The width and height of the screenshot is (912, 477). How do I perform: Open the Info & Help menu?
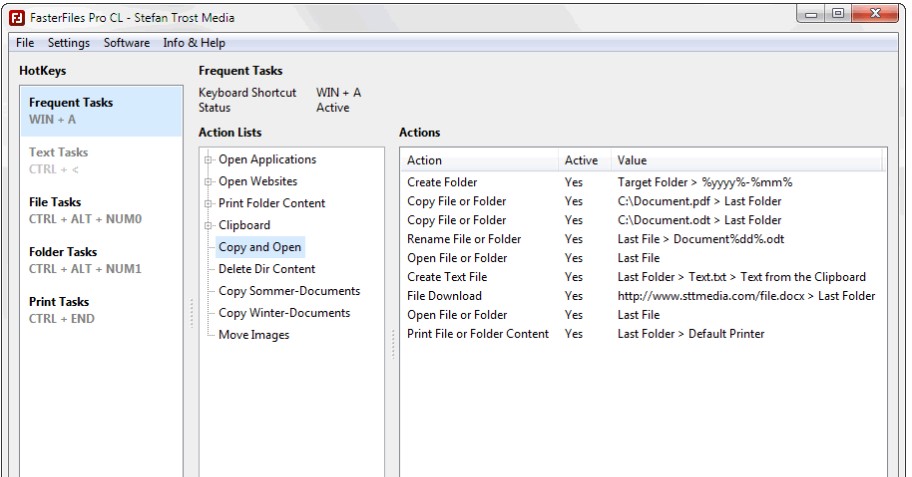coord(194,43)
